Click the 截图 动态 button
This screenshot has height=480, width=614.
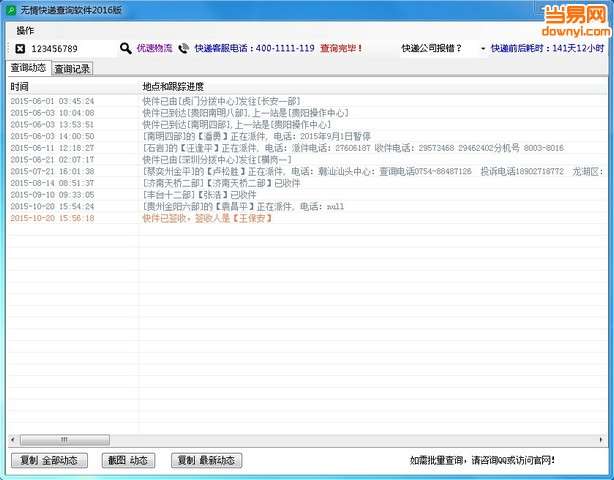point(128,460)
